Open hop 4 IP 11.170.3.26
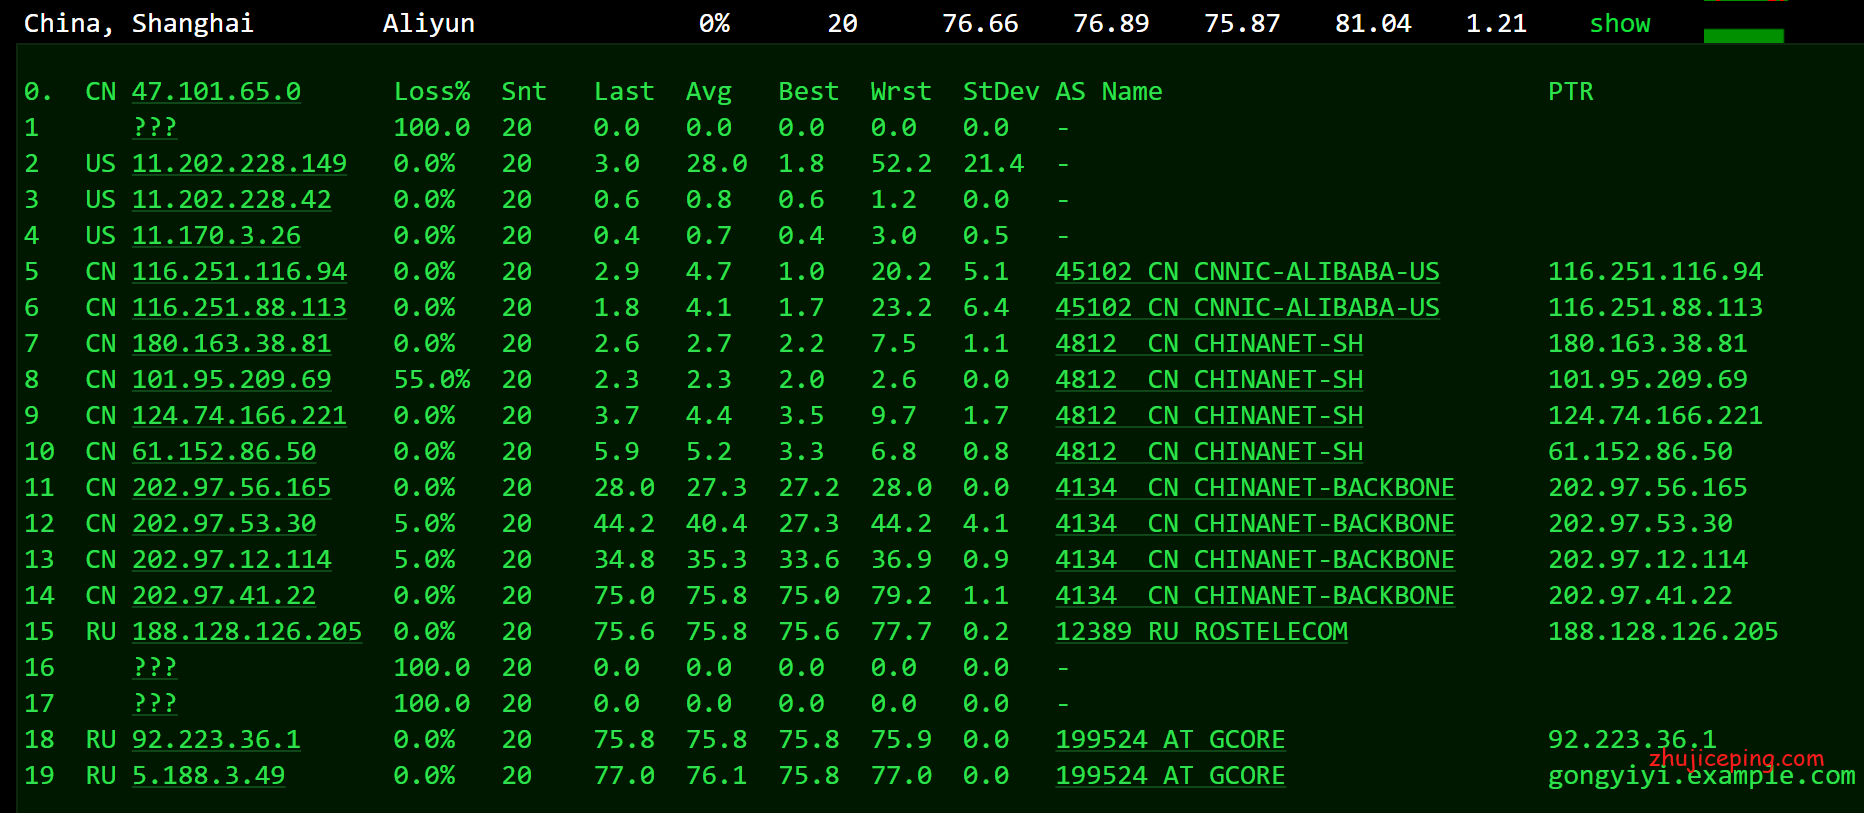The image size is (1864, 813). pyautogui.click(x=216, y=236)
